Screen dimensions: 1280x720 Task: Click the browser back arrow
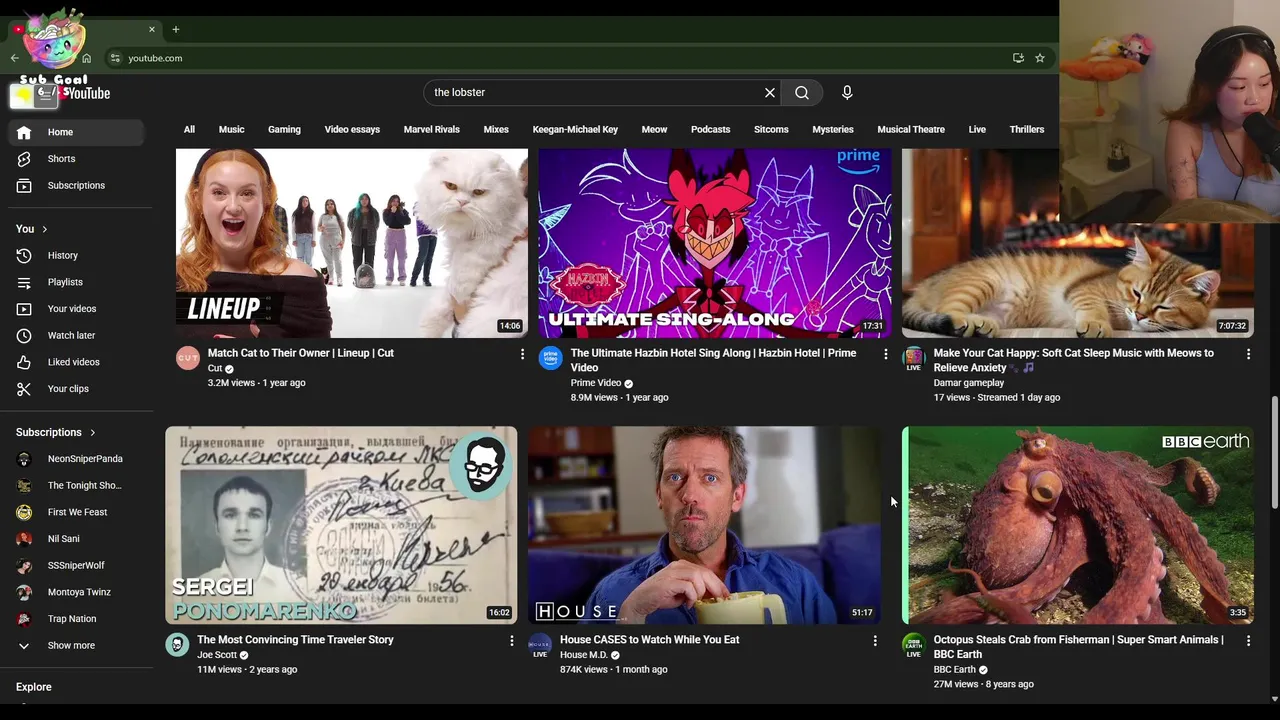(x=14, y=58)
